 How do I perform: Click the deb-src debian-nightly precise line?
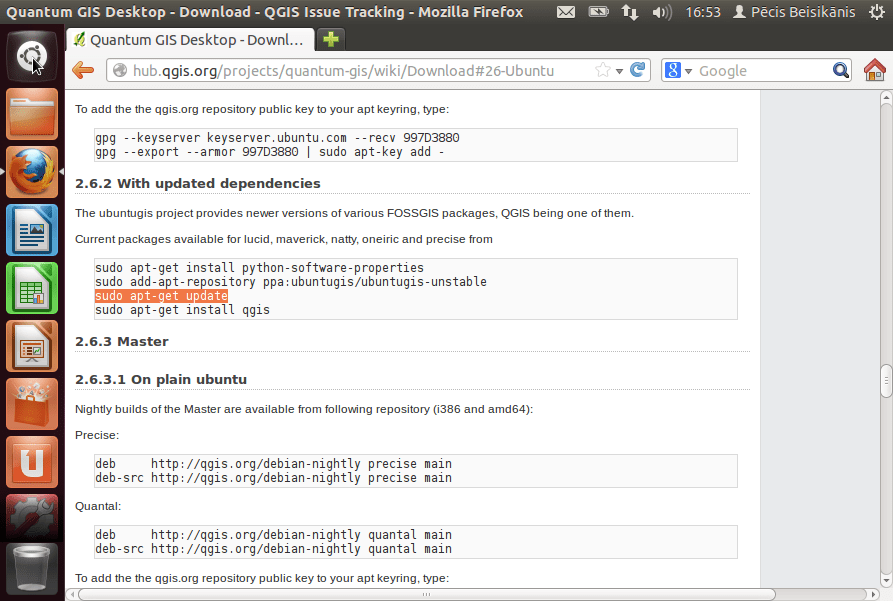point(273,478)
